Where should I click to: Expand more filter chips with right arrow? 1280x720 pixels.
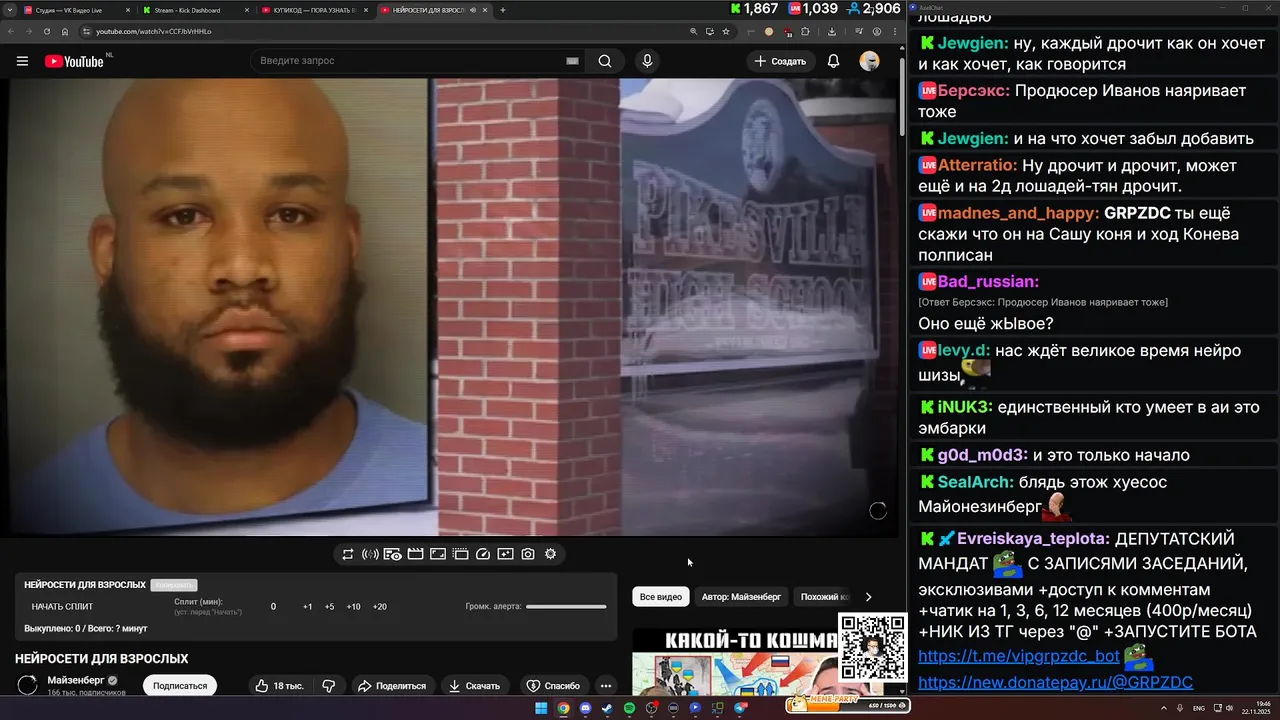868,597
